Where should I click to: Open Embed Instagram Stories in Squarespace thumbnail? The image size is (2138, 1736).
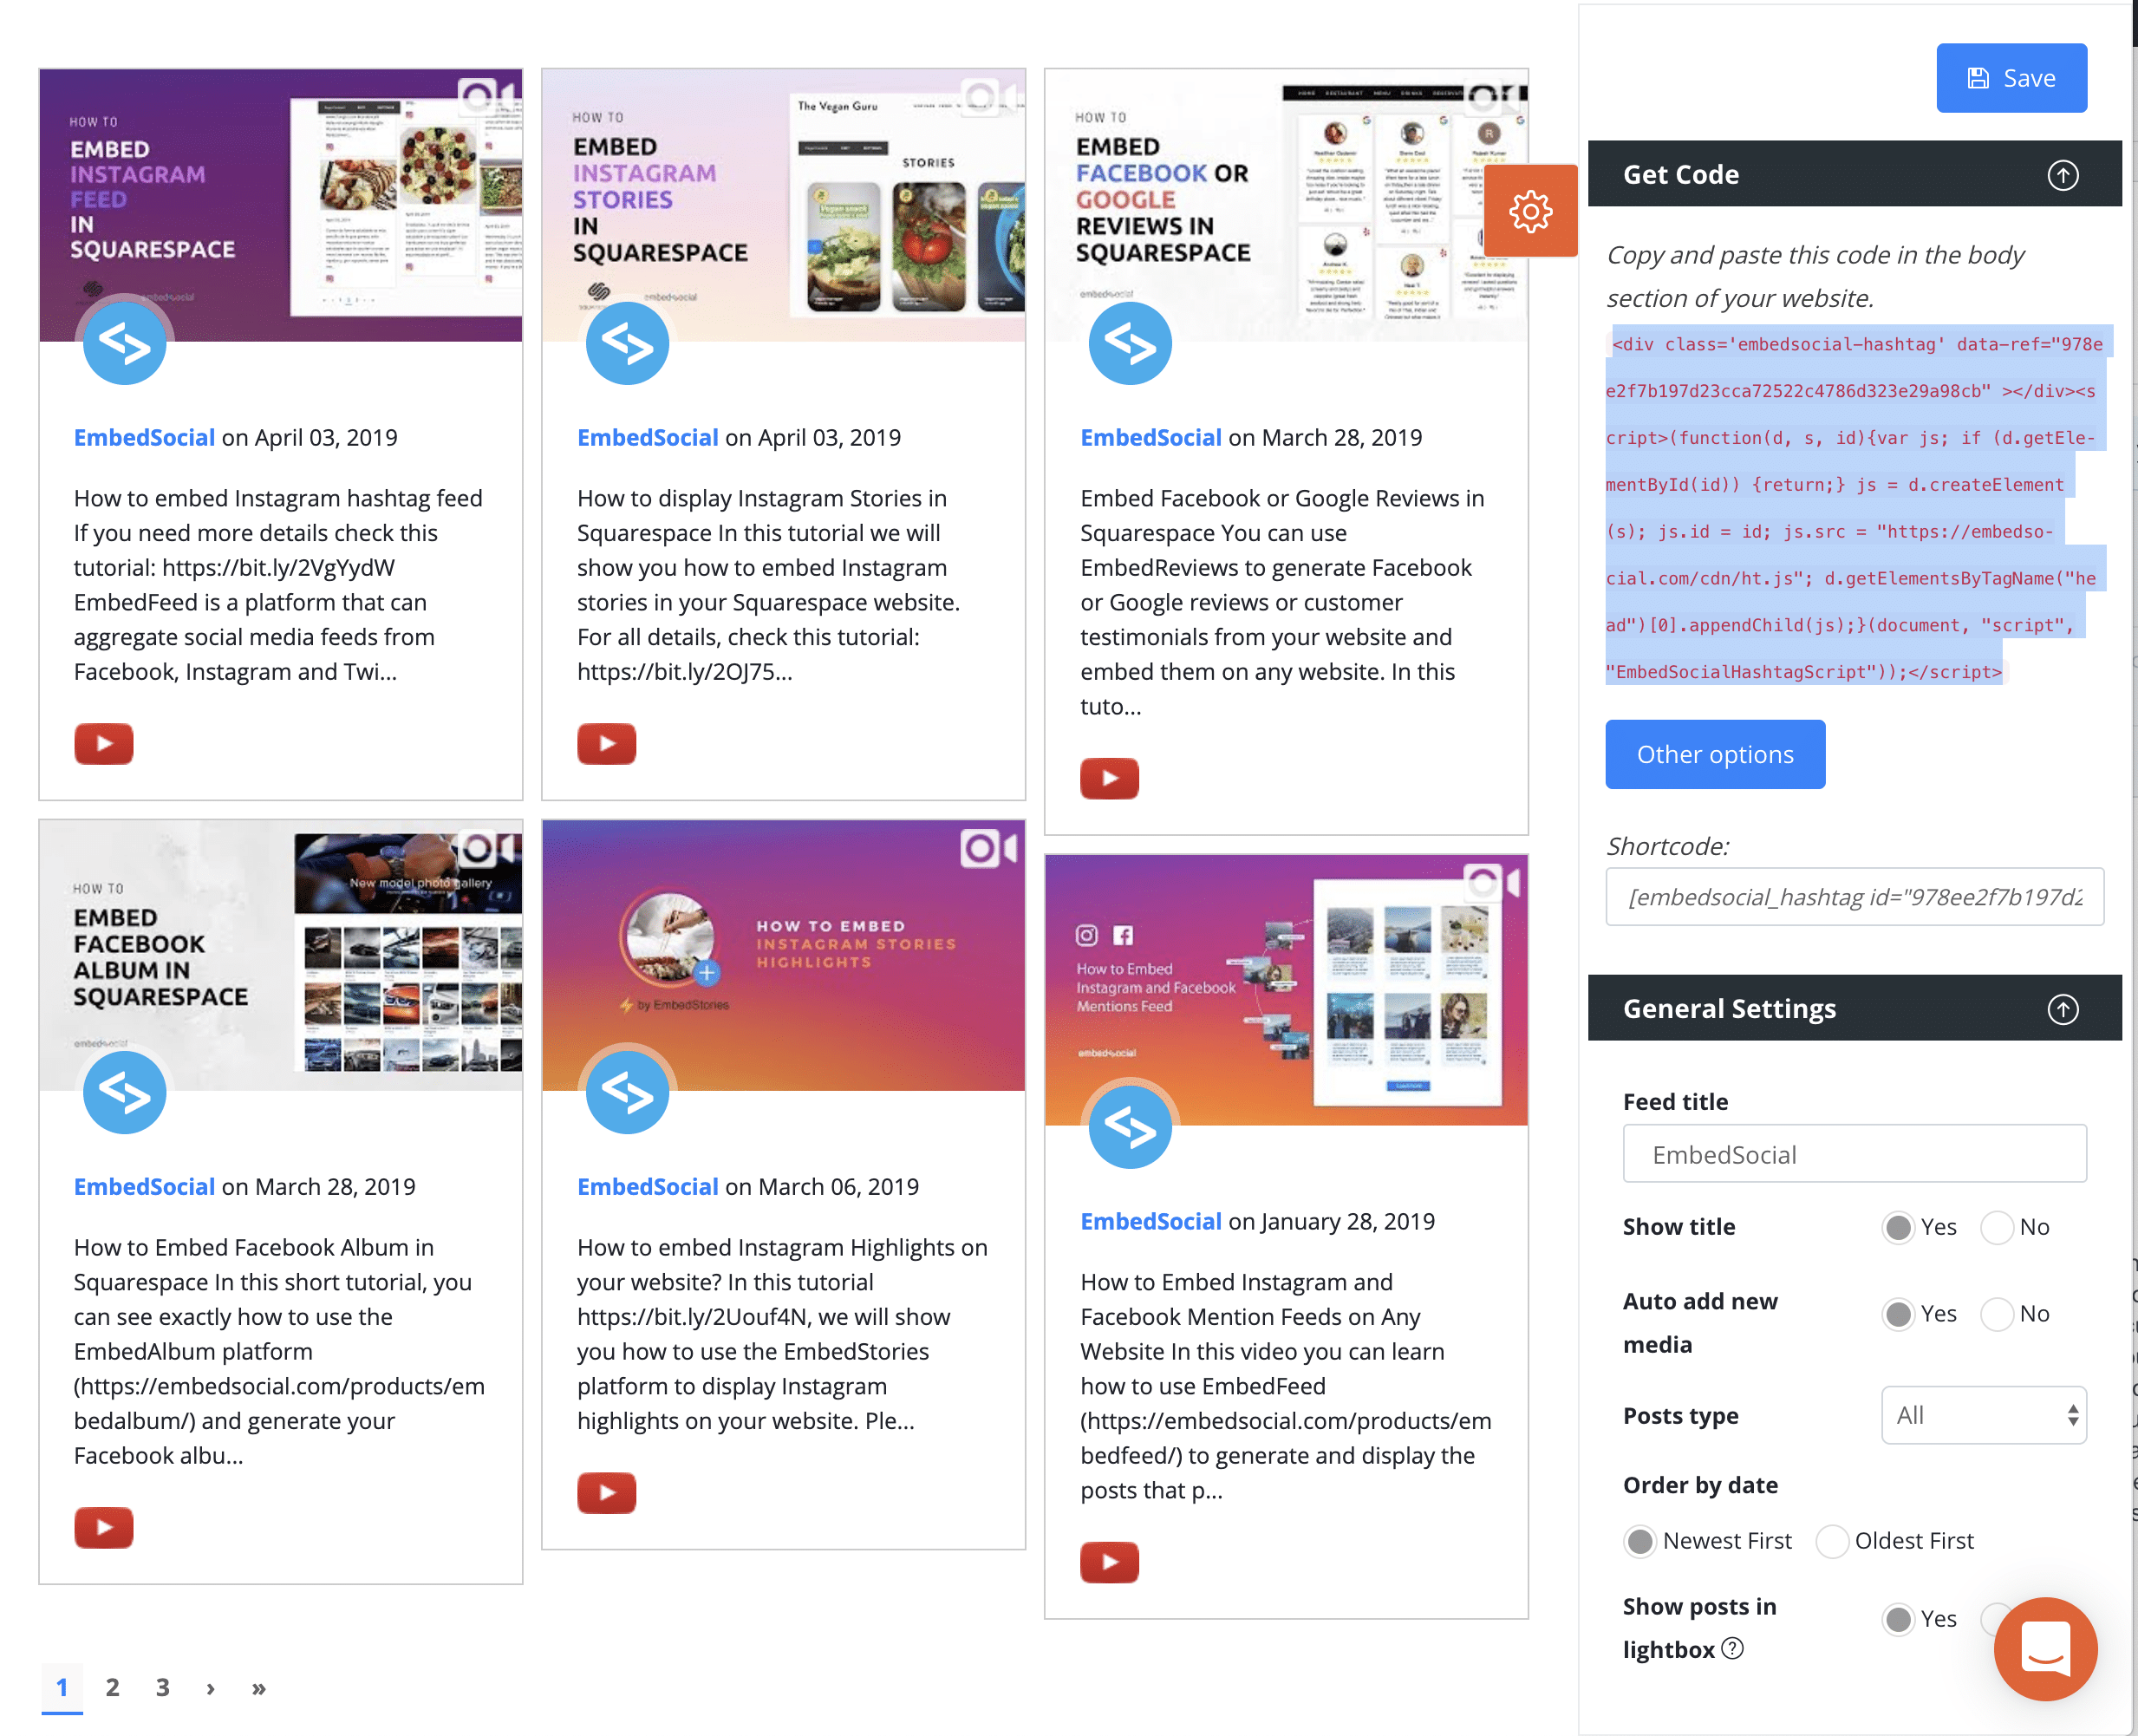pyautogui.click(x=784, y=205)
